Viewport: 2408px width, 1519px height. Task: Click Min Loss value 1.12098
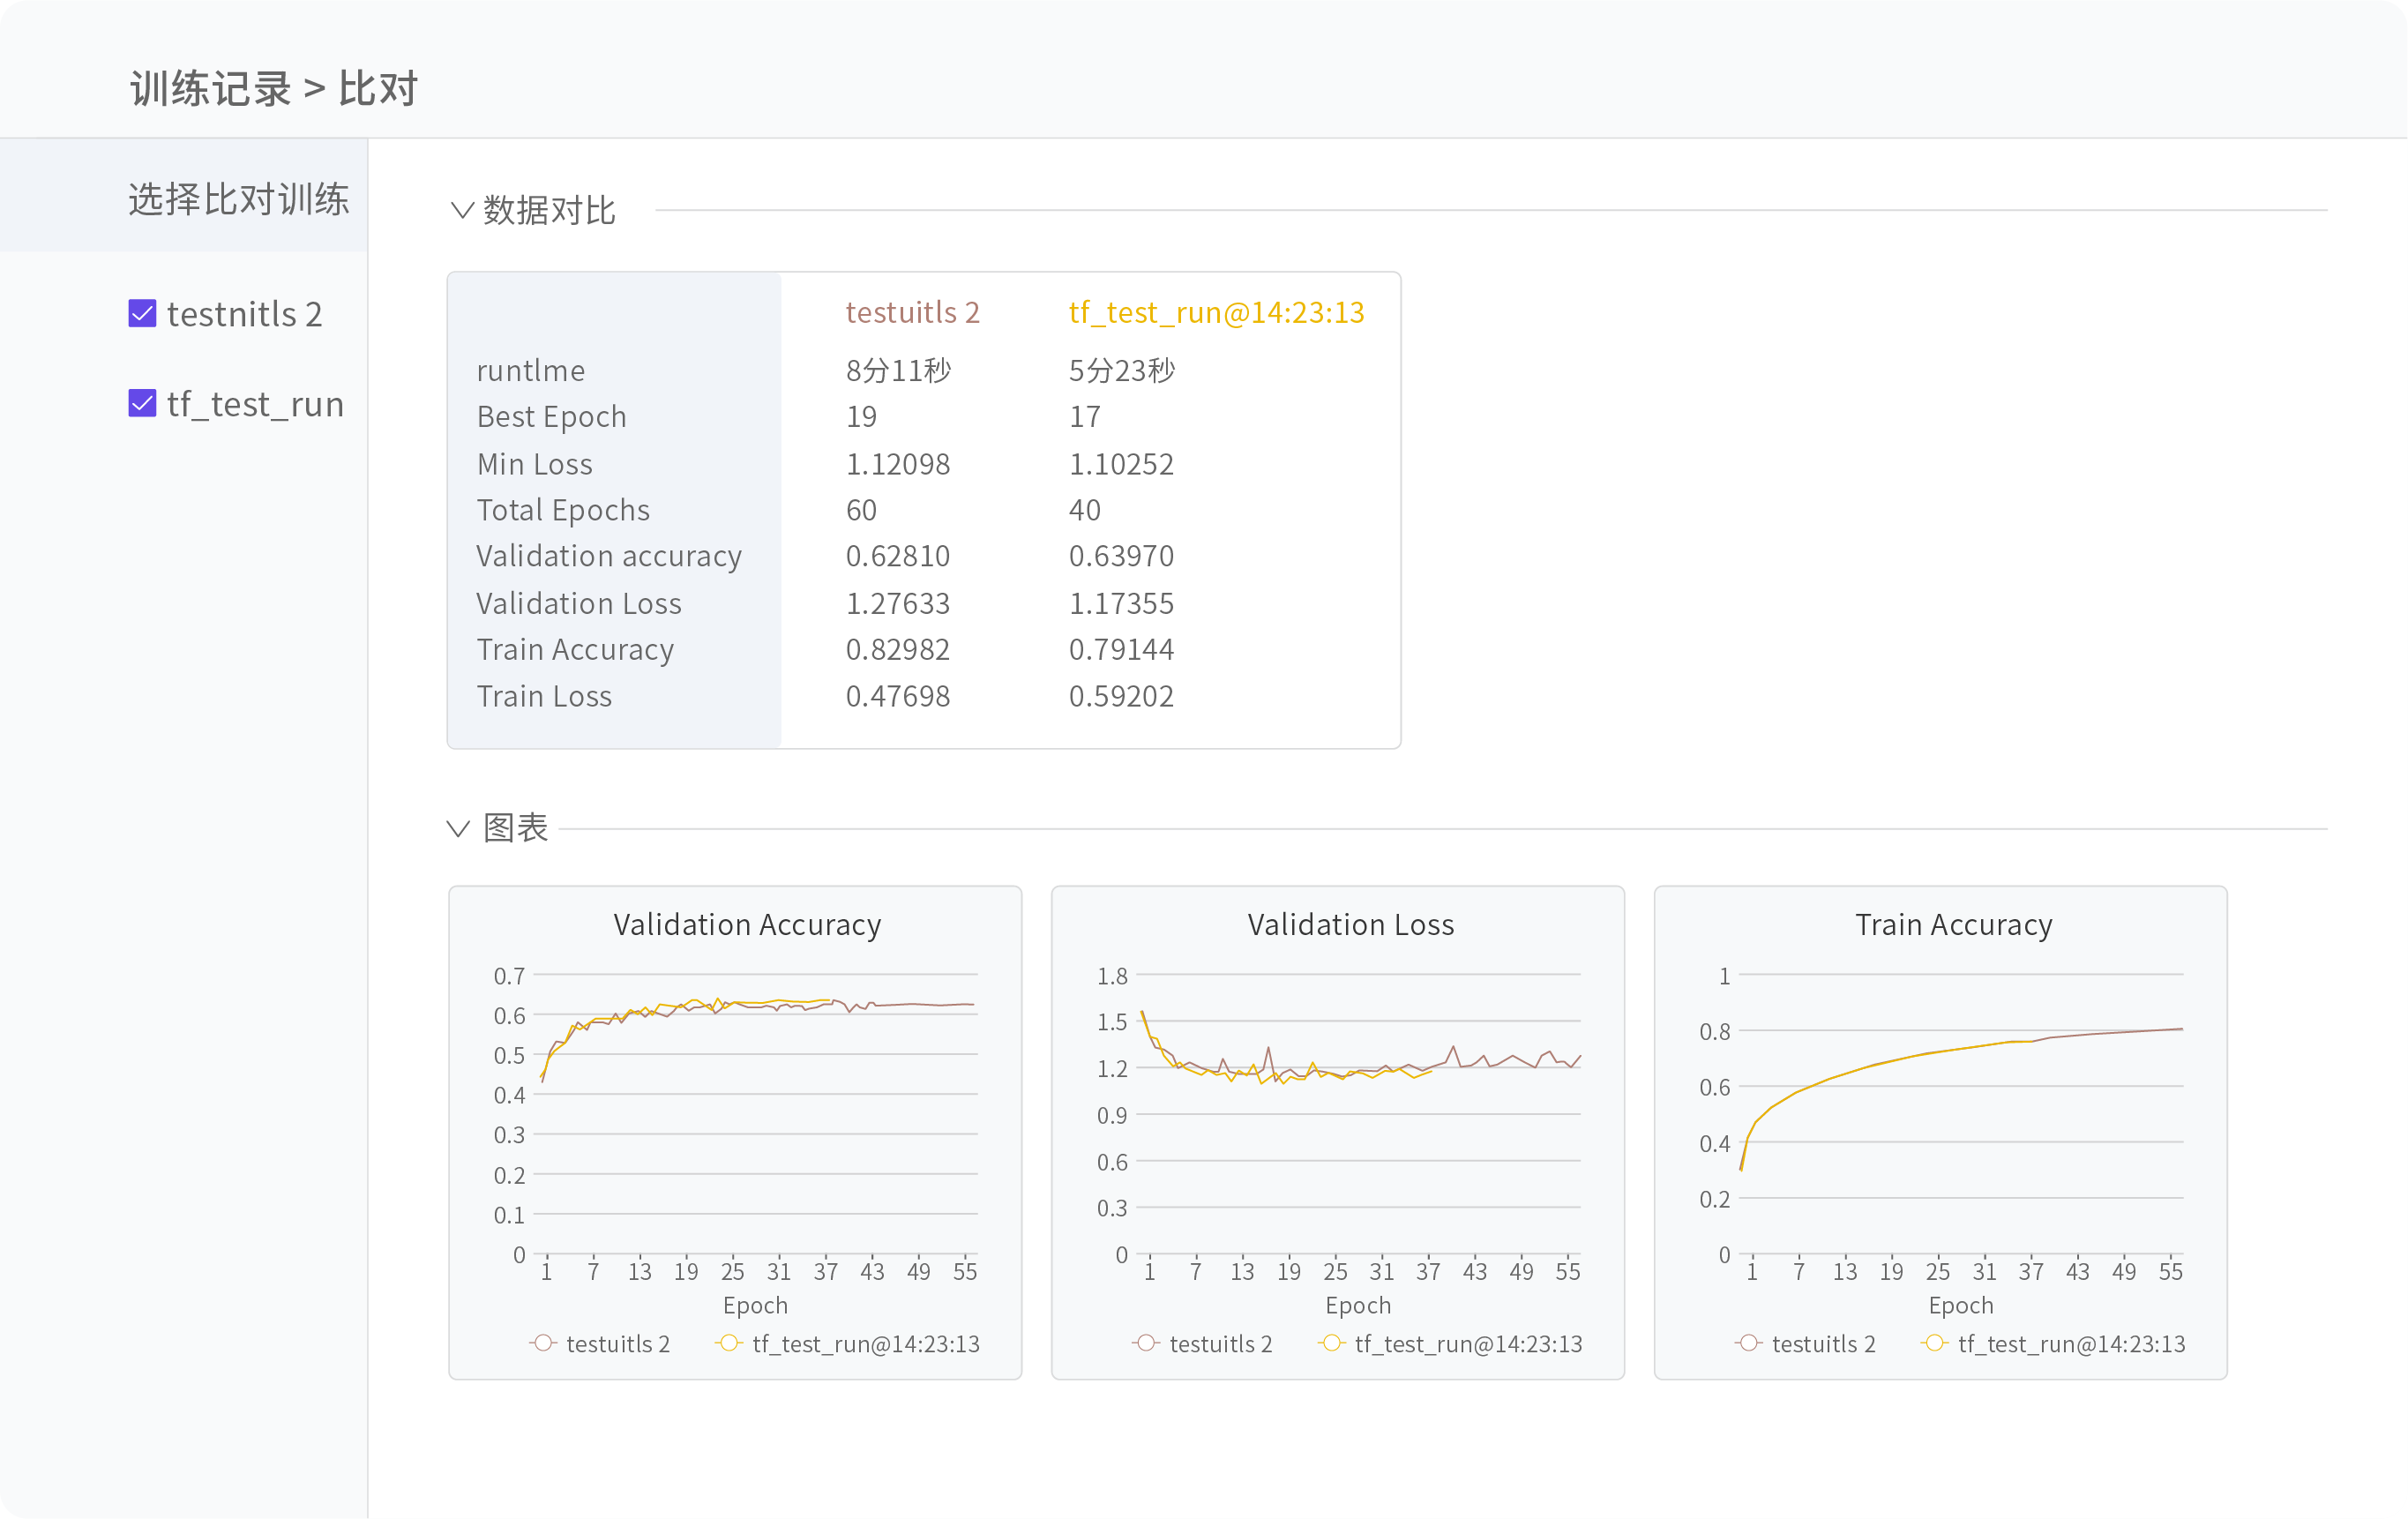898,464
